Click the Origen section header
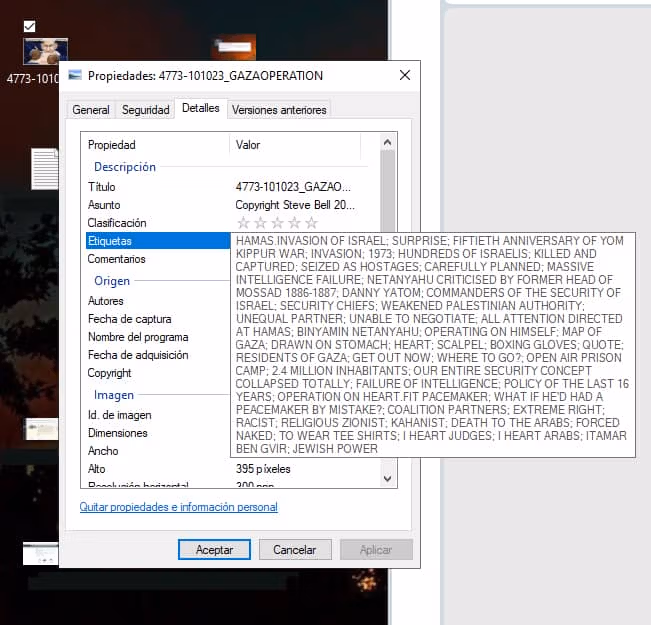 coord(112,281)
